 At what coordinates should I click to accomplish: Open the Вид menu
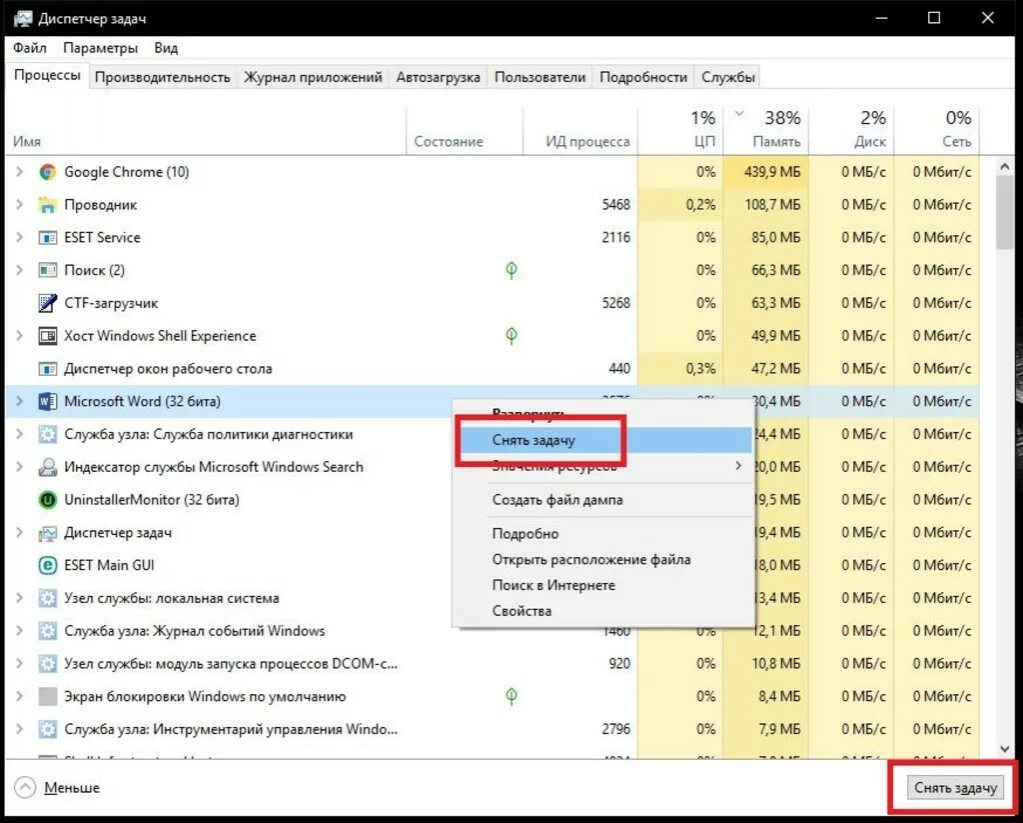[x=166, y=48]
